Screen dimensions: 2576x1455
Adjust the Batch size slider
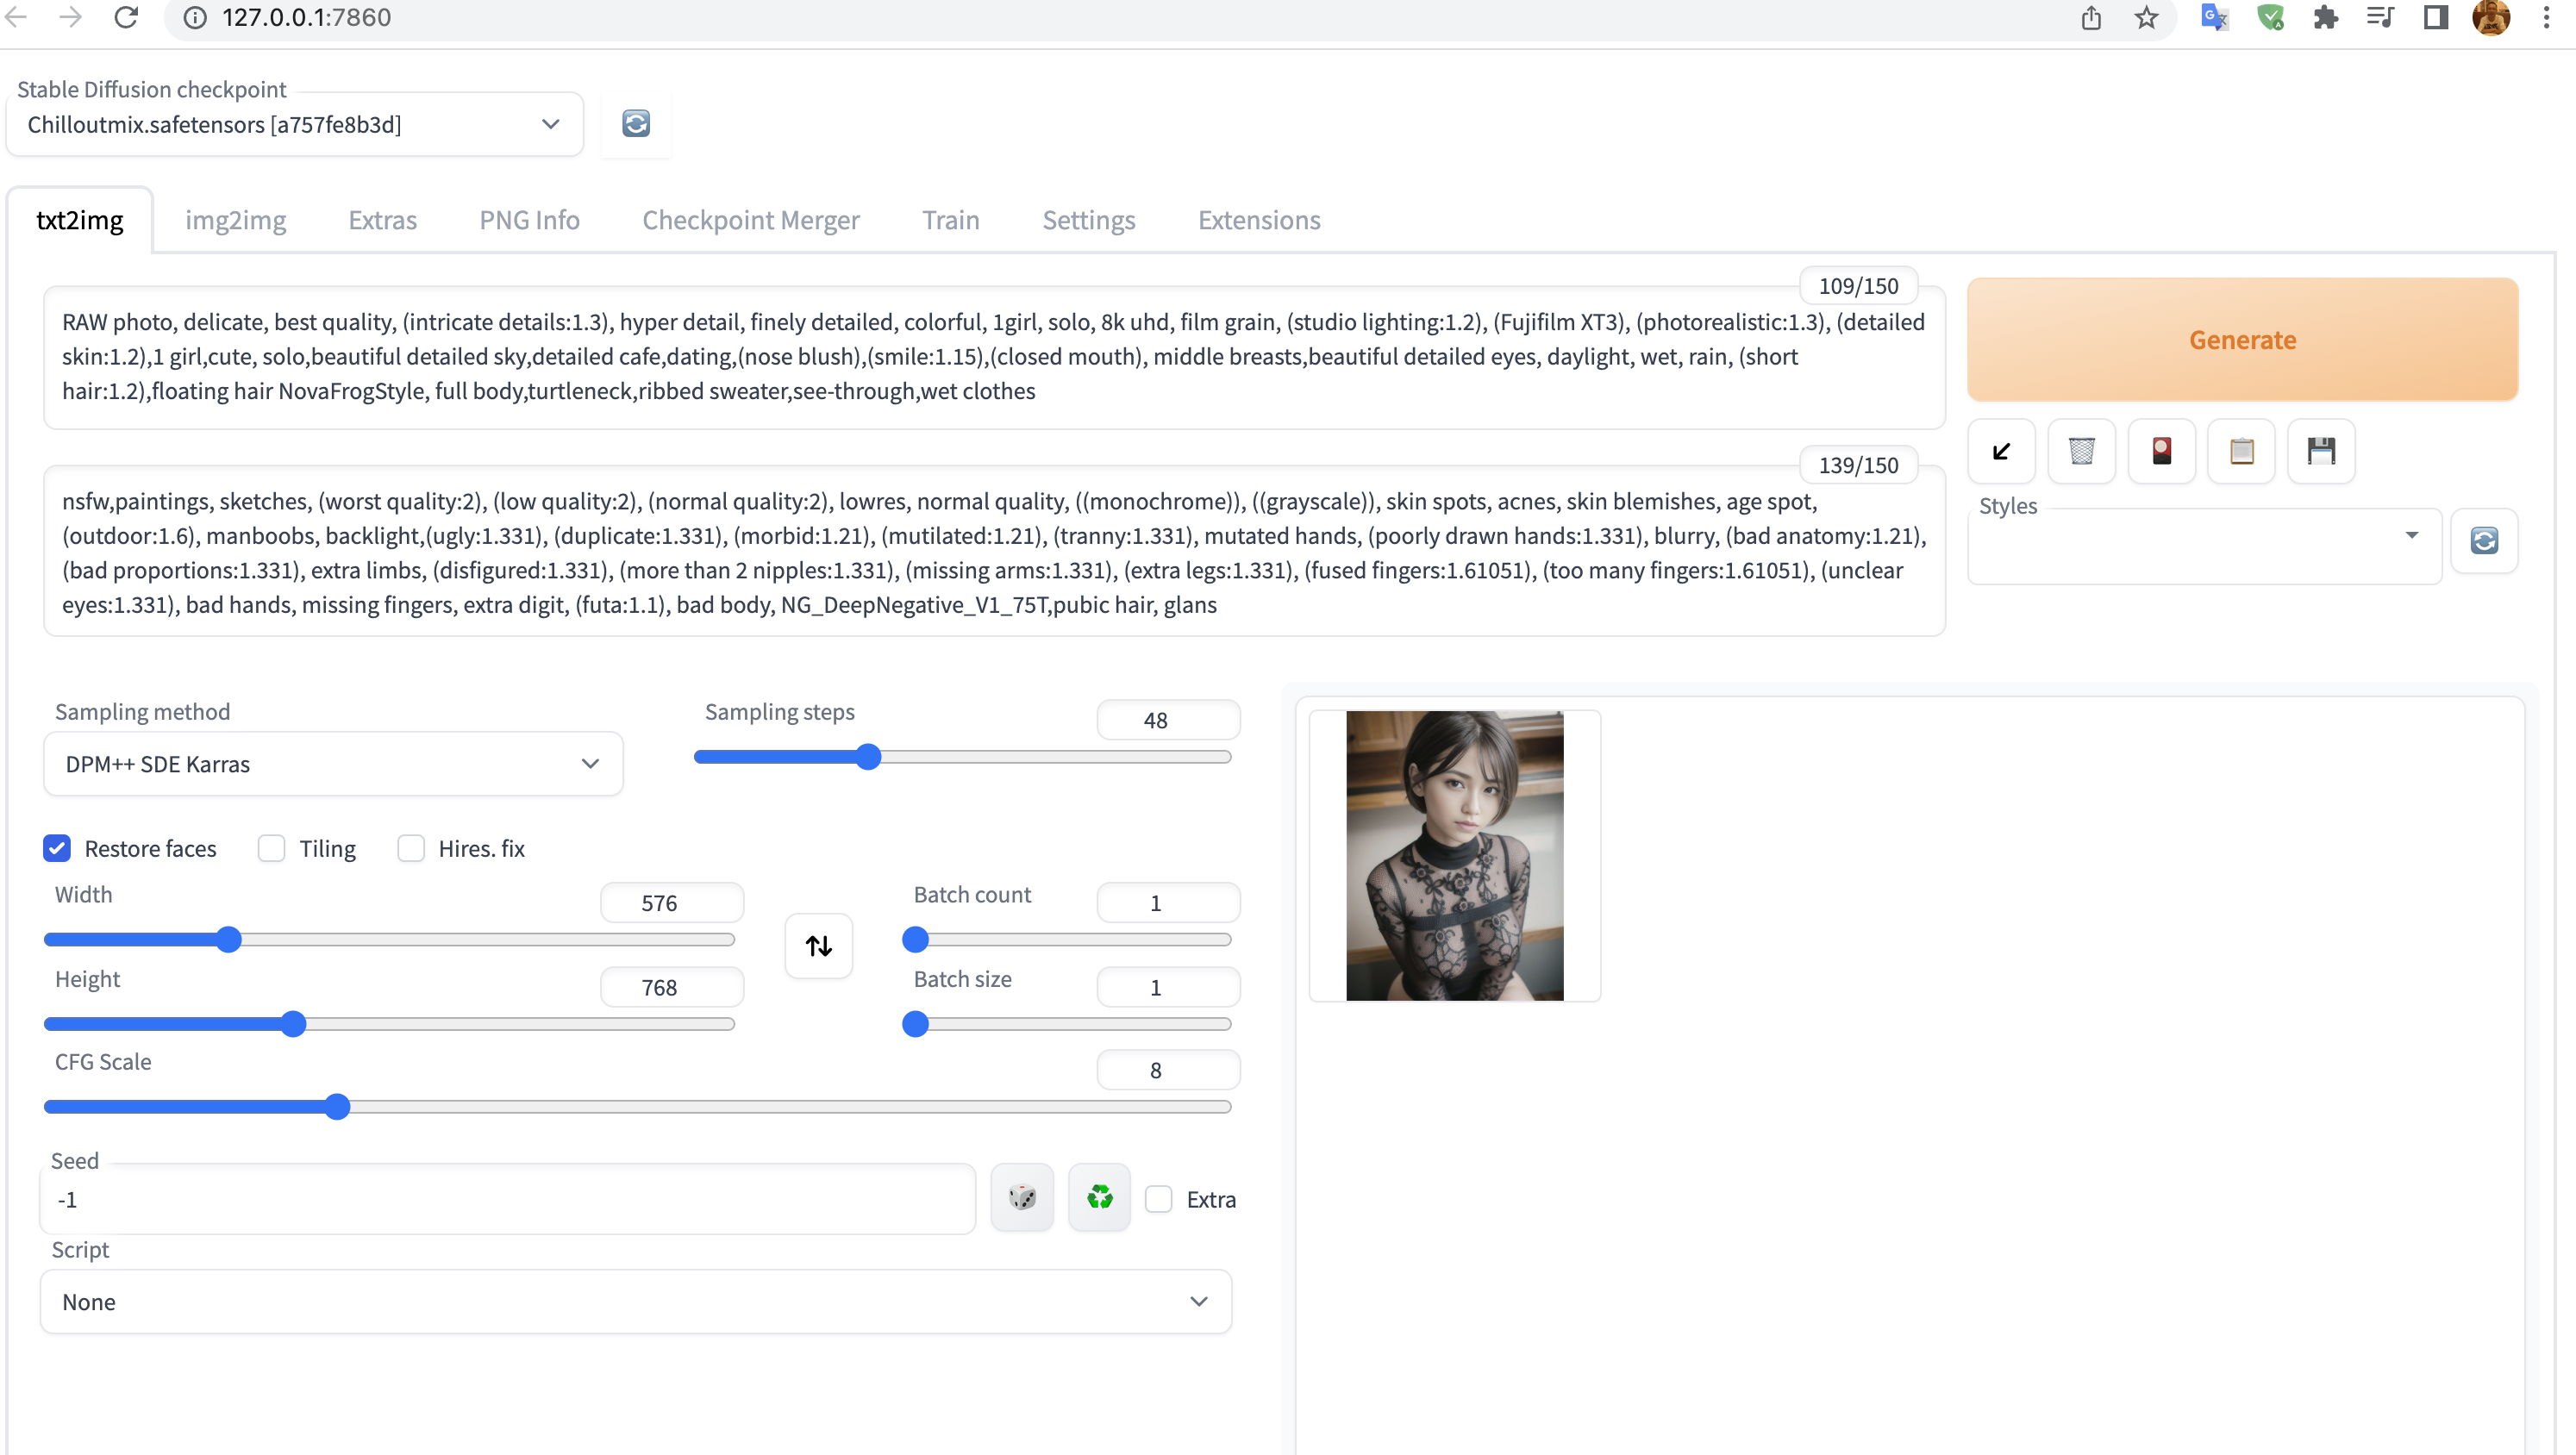(1066, 1024)
